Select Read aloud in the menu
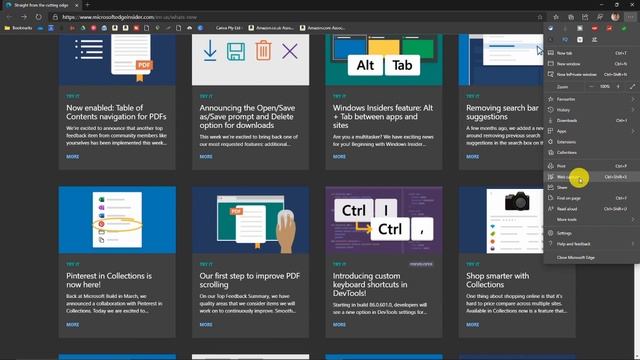 590,209
